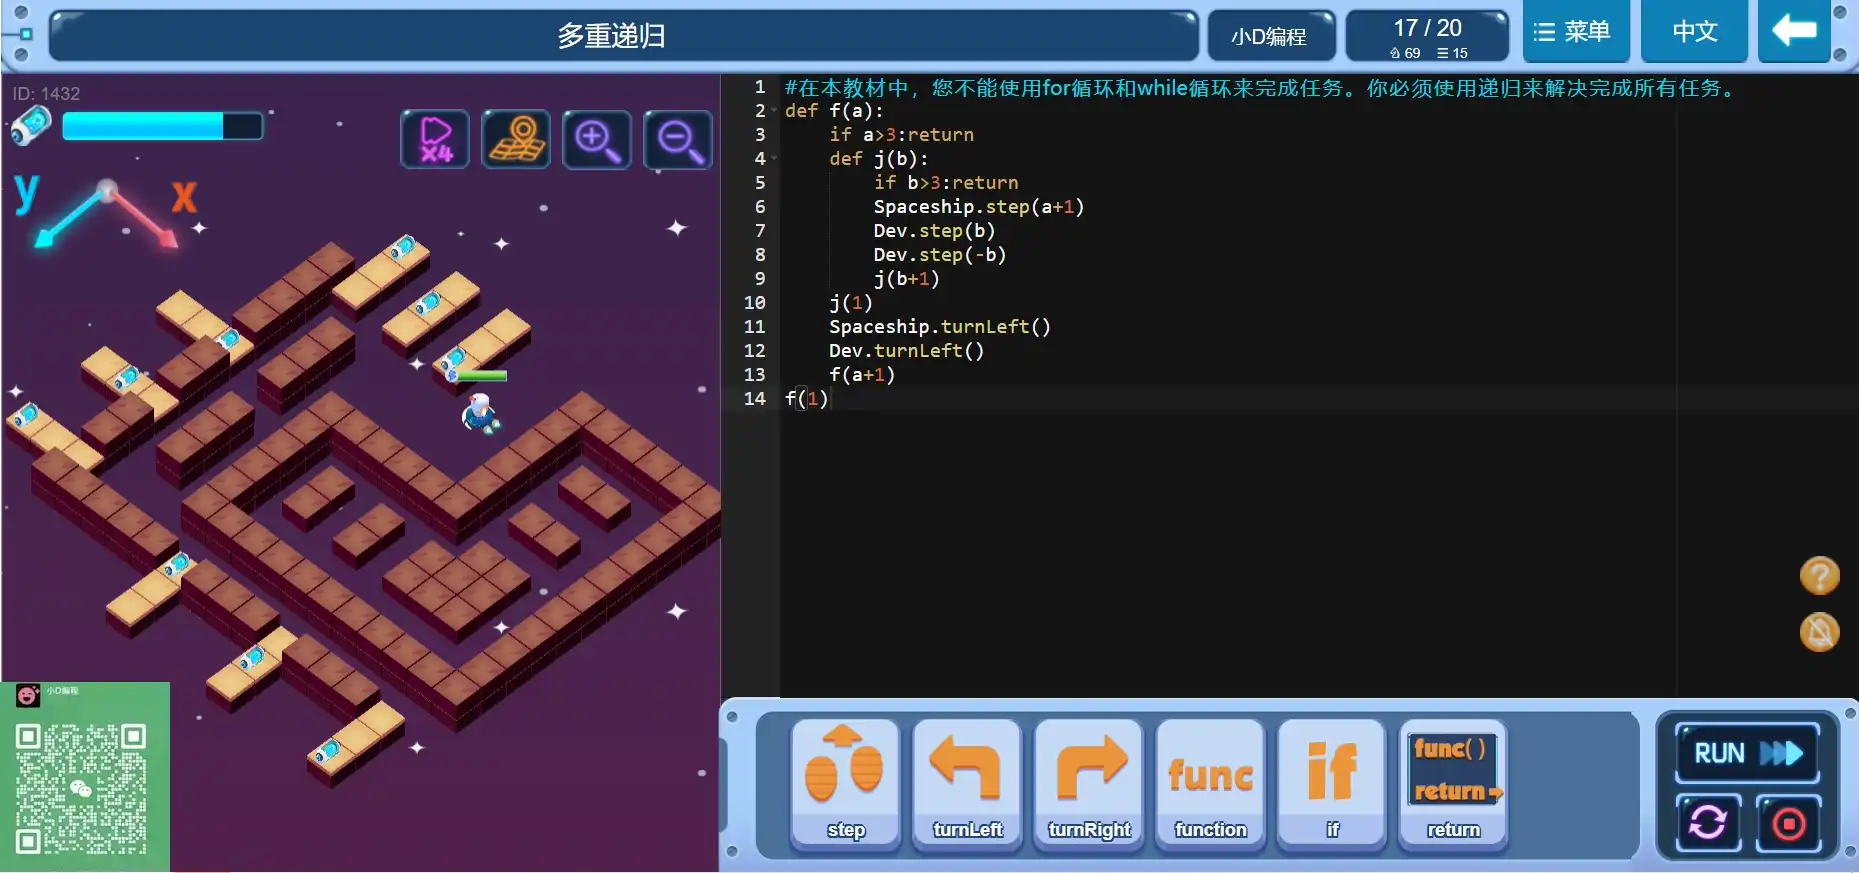Viewport: 1859px width, 873px height.
Task: Zoom in on the game map
Action: [597, 139]
